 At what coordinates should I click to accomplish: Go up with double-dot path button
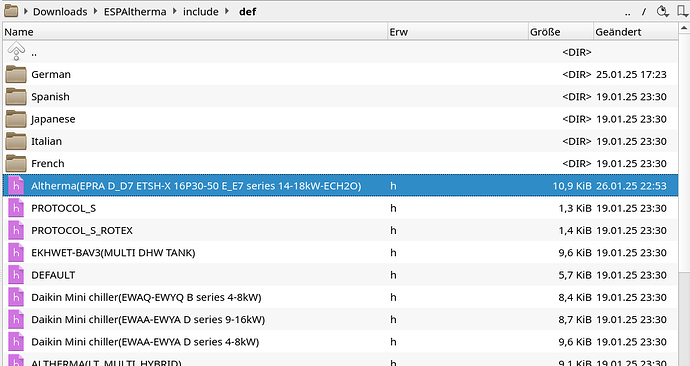(628, 12)
